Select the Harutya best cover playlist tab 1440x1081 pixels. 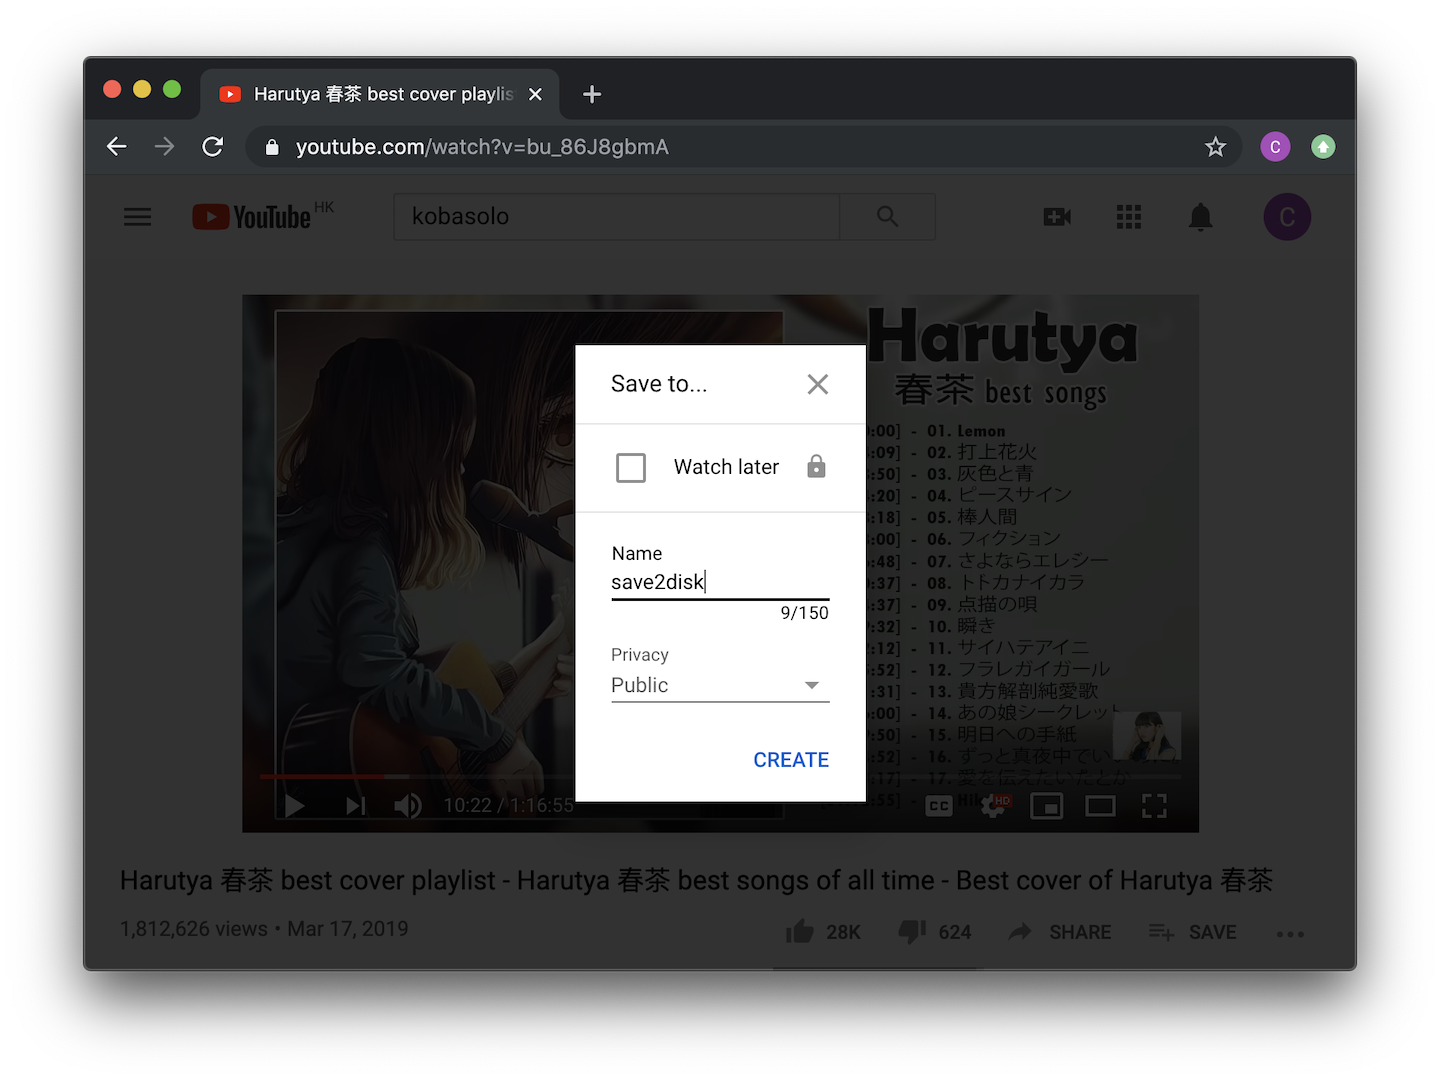coord(380,94)
